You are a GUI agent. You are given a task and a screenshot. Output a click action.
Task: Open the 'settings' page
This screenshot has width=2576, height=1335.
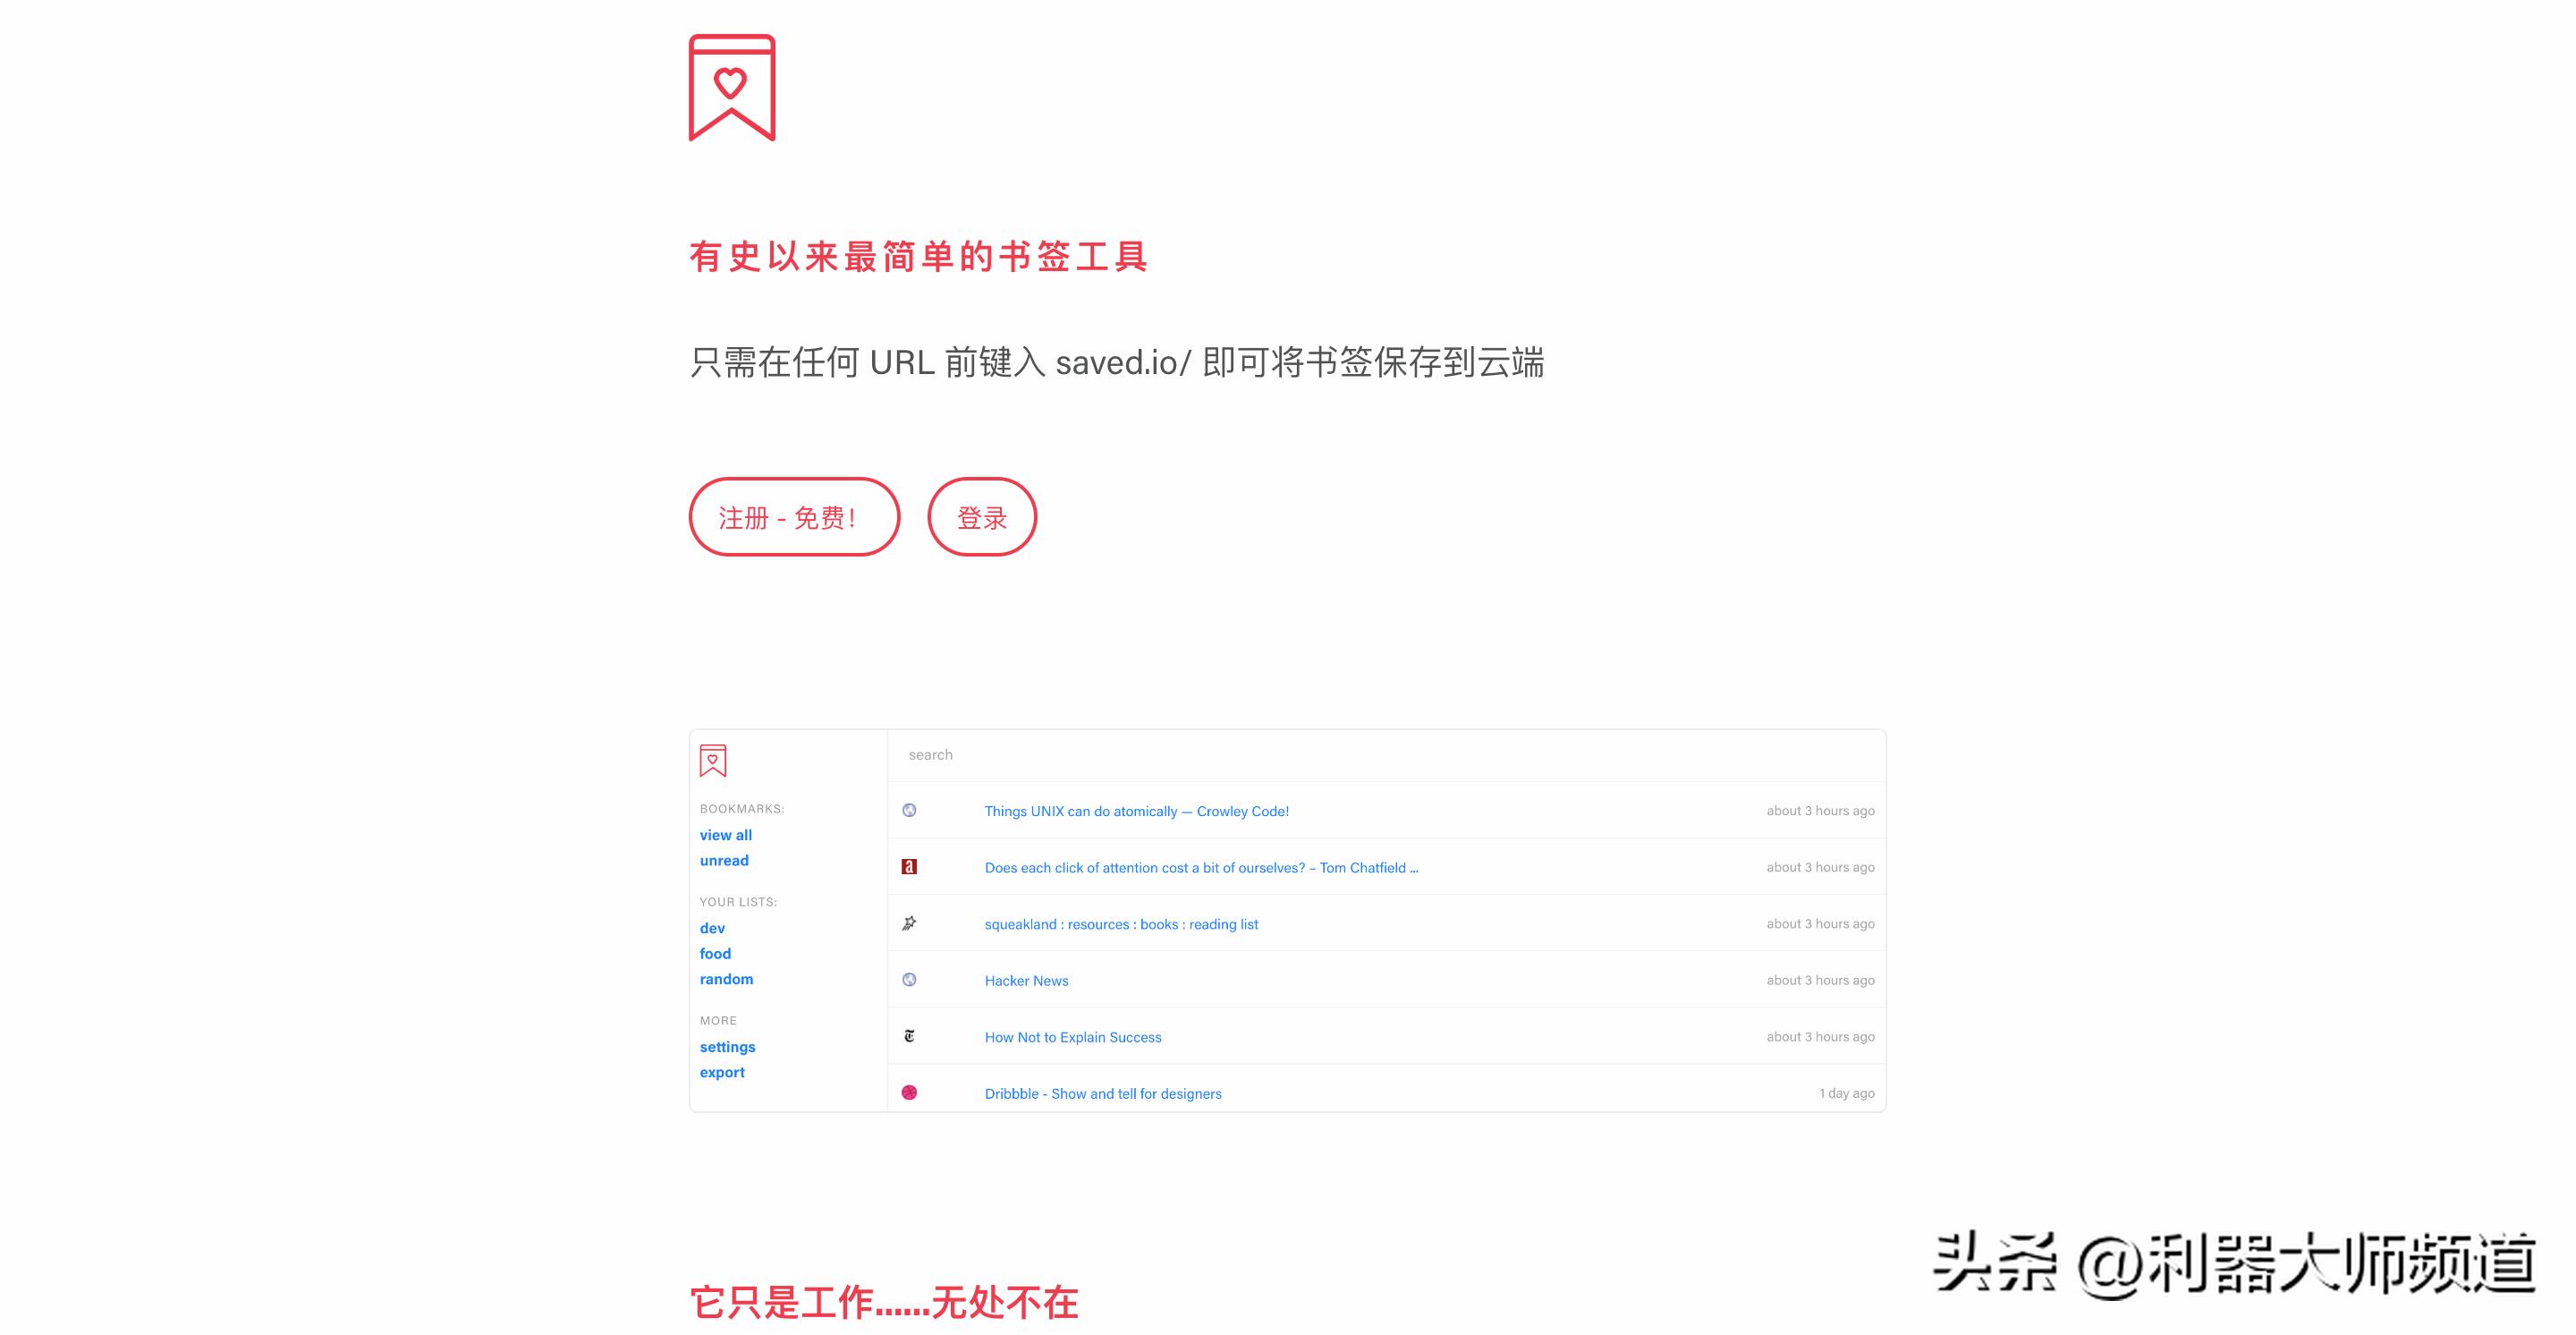tap(727, 1046)
